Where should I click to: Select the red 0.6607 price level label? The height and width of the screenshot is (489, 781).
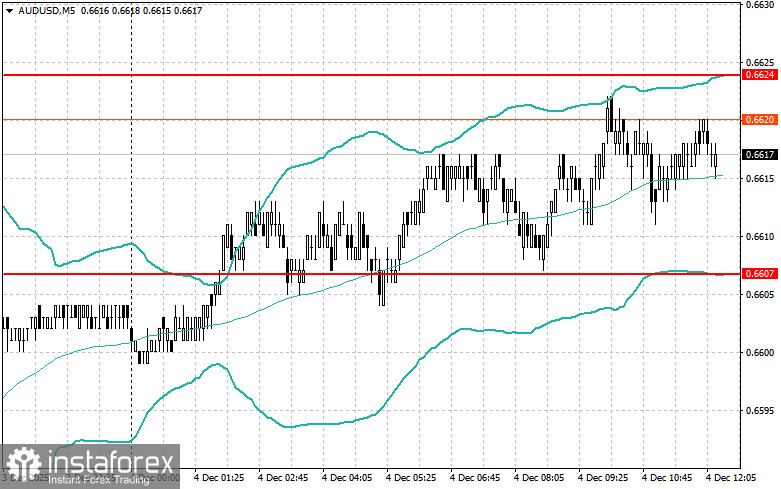click(760, 273)
